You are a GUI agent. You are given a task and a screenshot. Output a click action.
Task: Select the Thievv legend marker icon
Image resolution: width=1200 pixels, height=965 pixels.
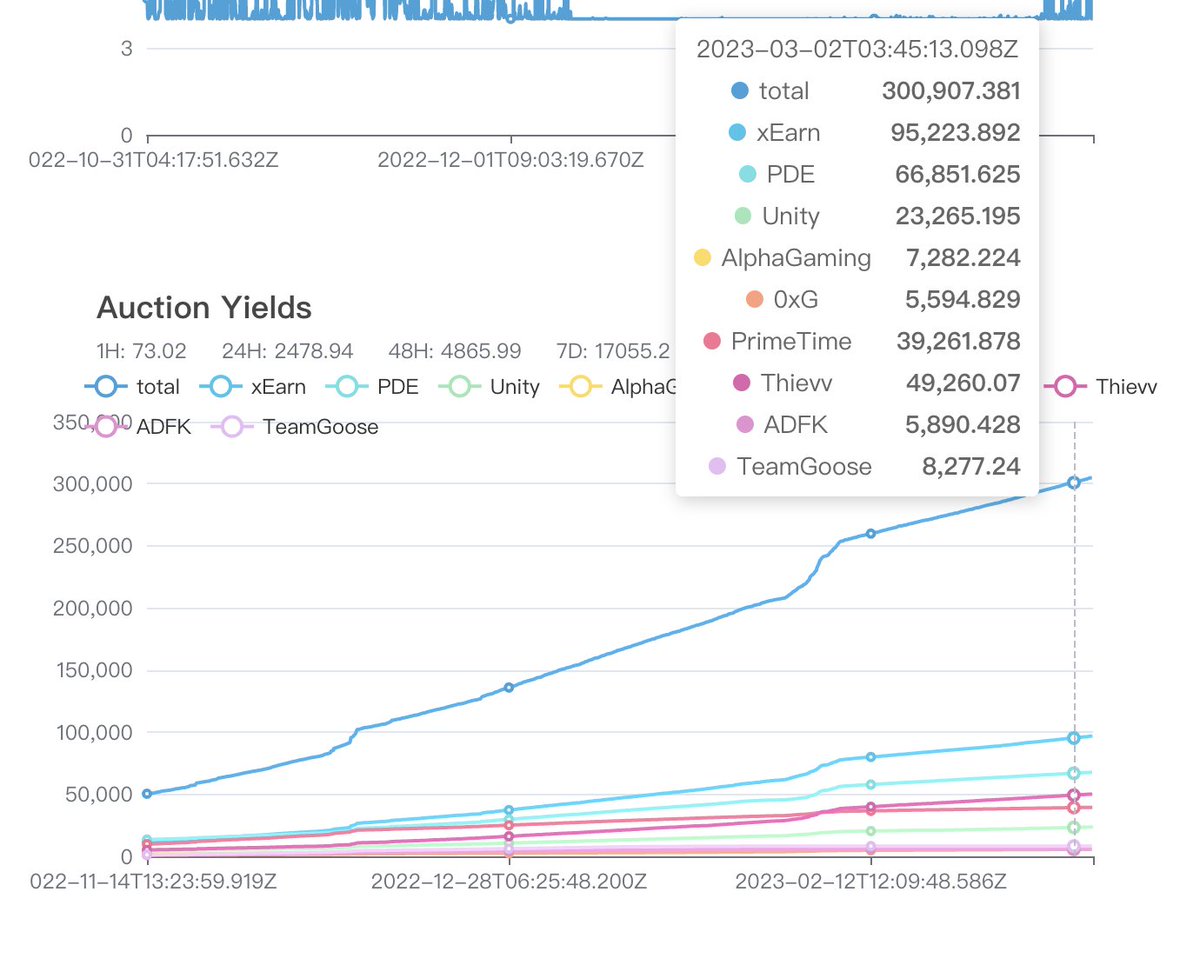pyautogui.click(x=1064, y=387)
